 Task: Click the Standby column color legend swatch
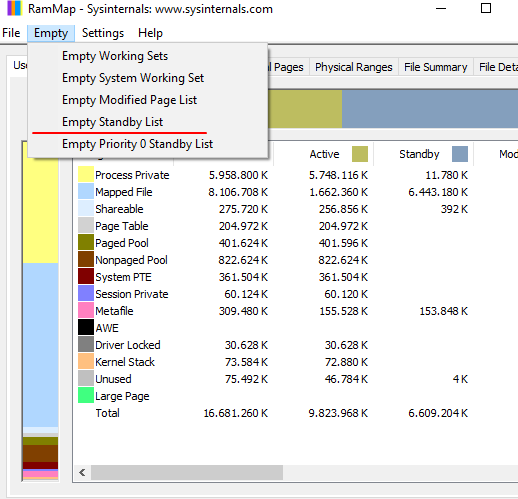pos(460,154)
